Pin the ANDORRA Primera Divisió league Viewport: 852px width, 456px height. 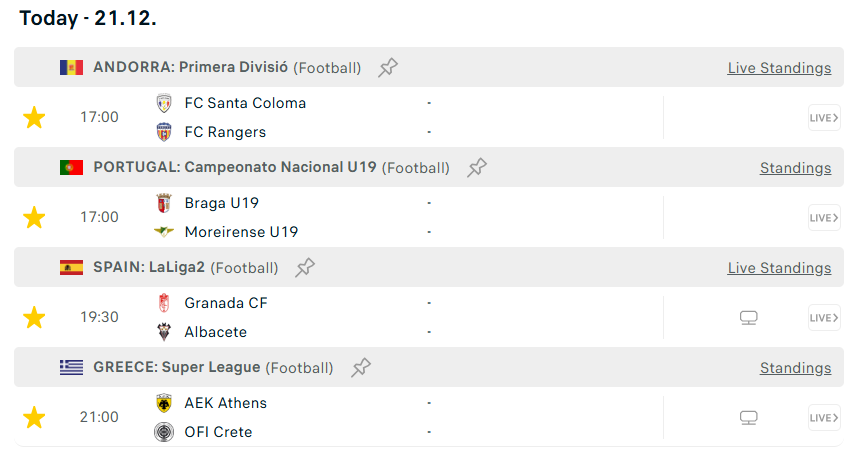[388, 68]
